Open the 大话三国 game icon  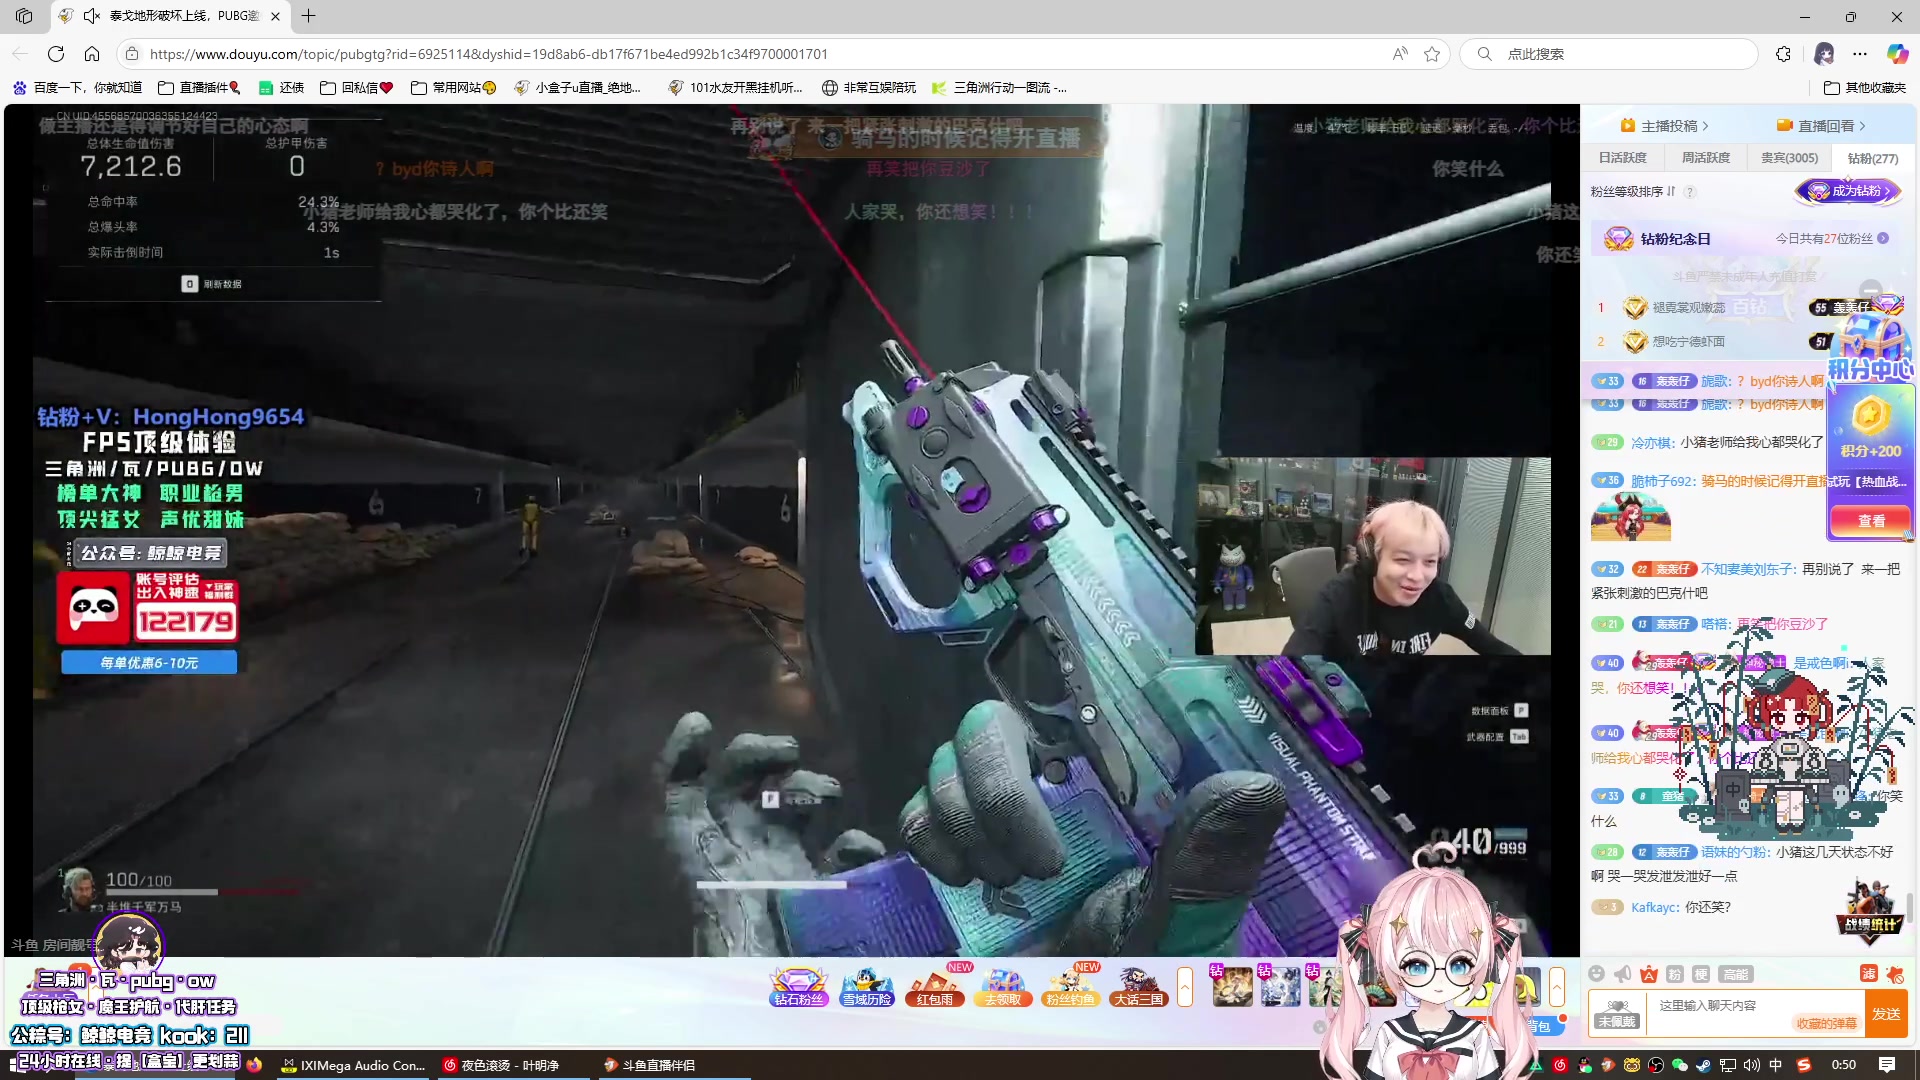(1138, 986)
